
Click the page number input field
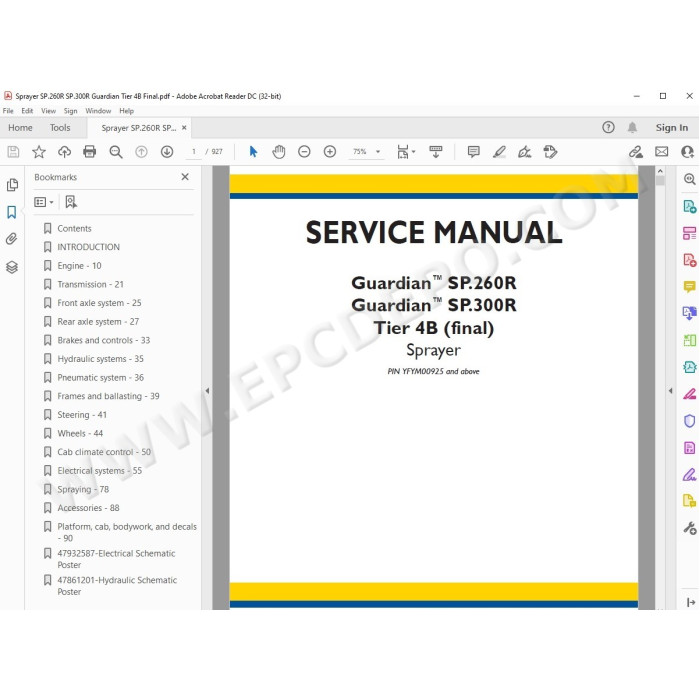(194, 152)
